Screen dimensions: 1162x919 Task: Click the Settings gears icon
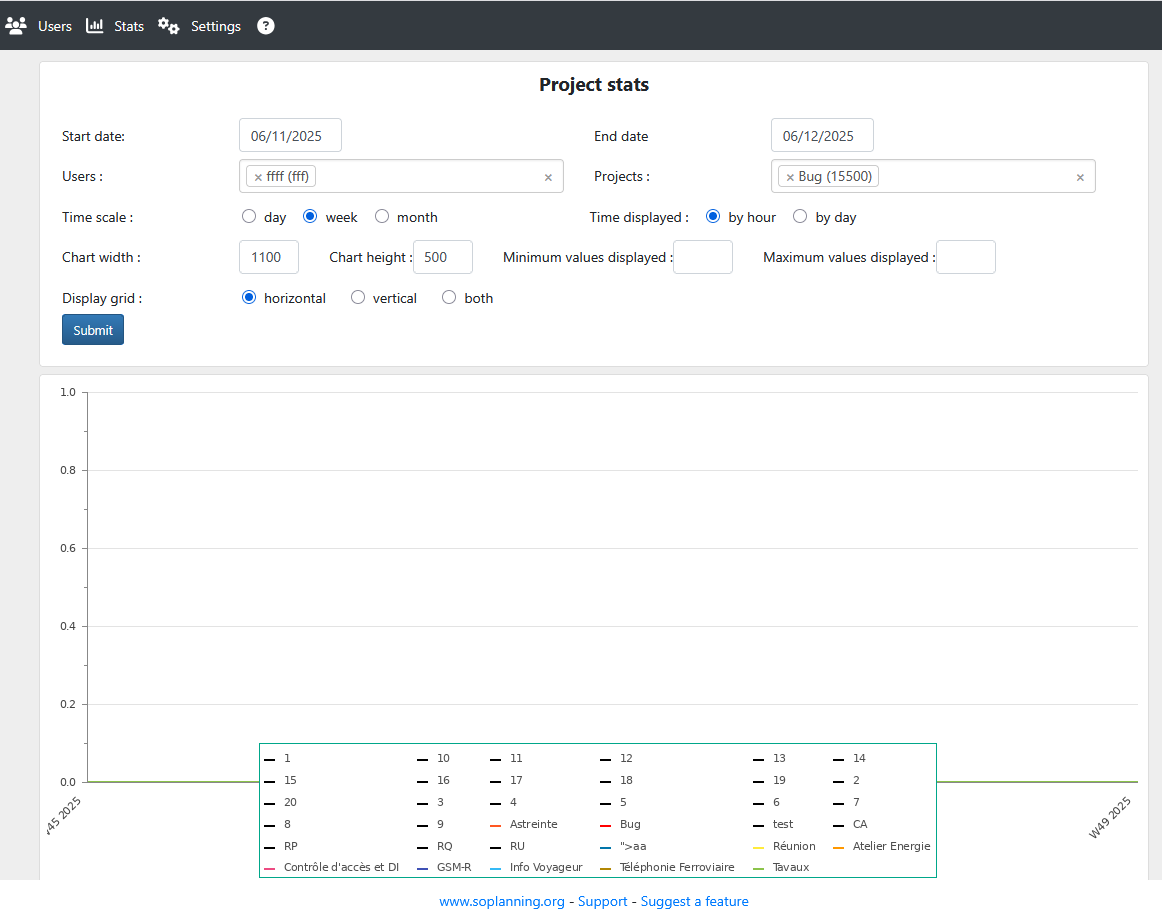click(169, 26)
